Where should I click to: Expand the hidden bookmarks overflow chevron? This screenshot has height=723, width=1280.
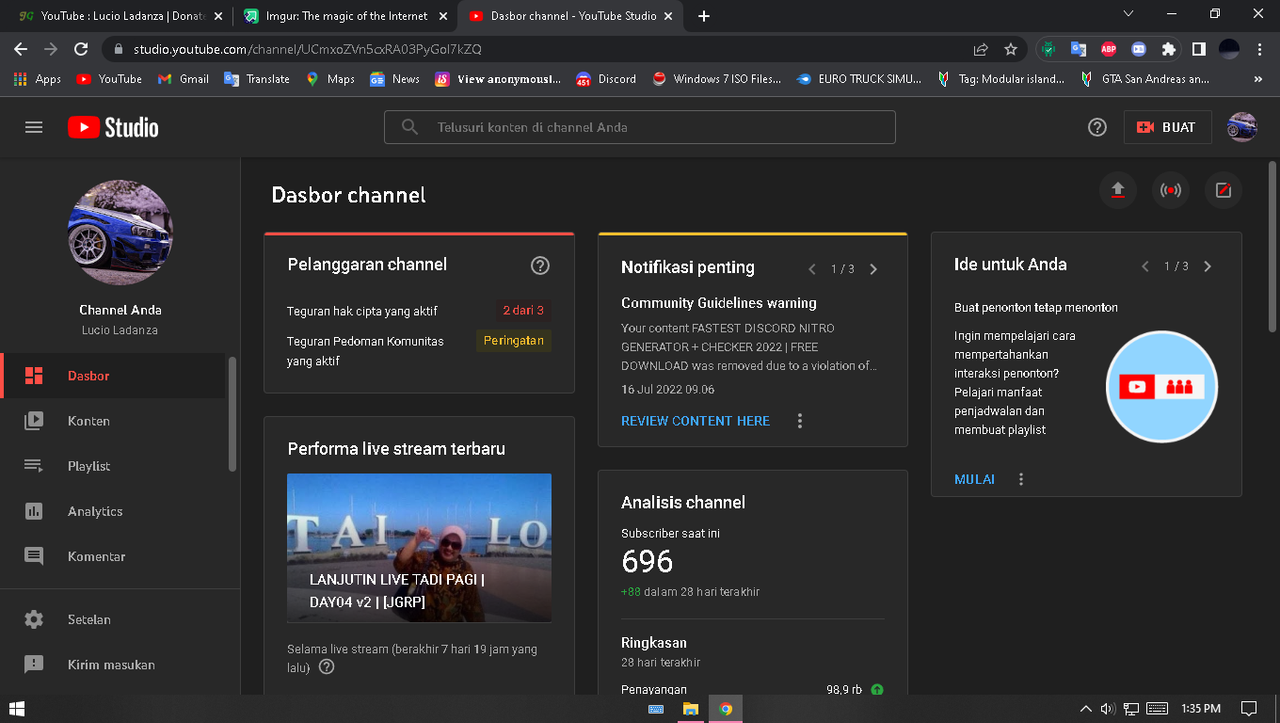click(1258, 79)
